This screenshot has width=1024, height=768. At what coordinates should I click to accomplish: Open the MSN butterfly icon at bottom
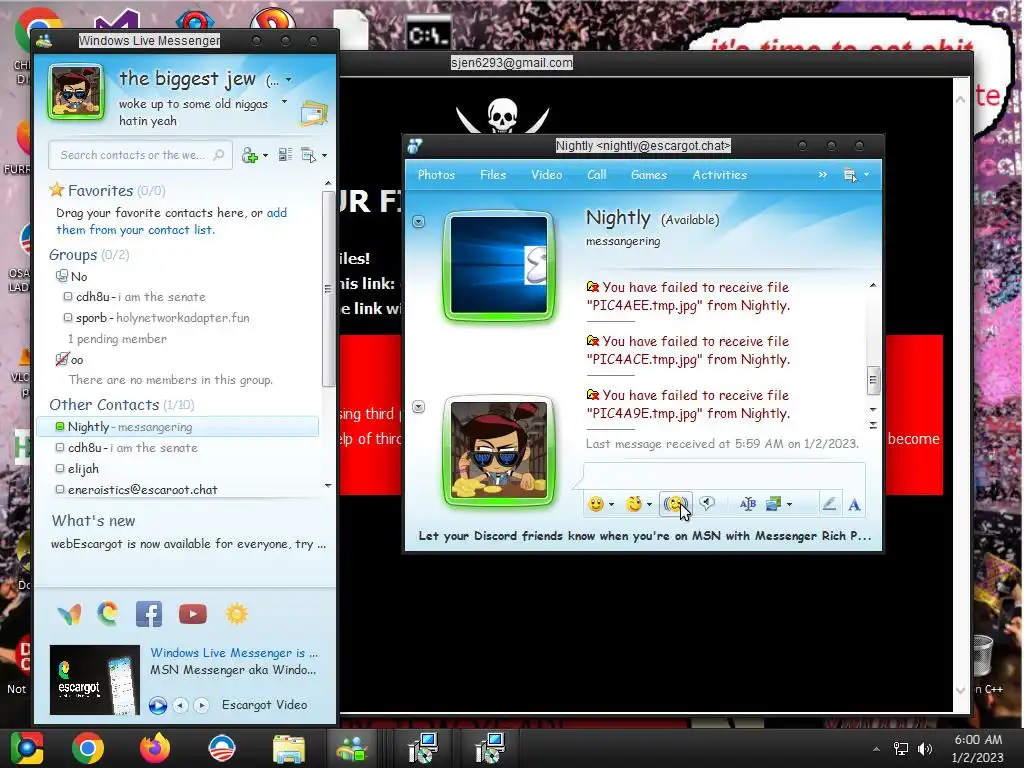[69, 614]
